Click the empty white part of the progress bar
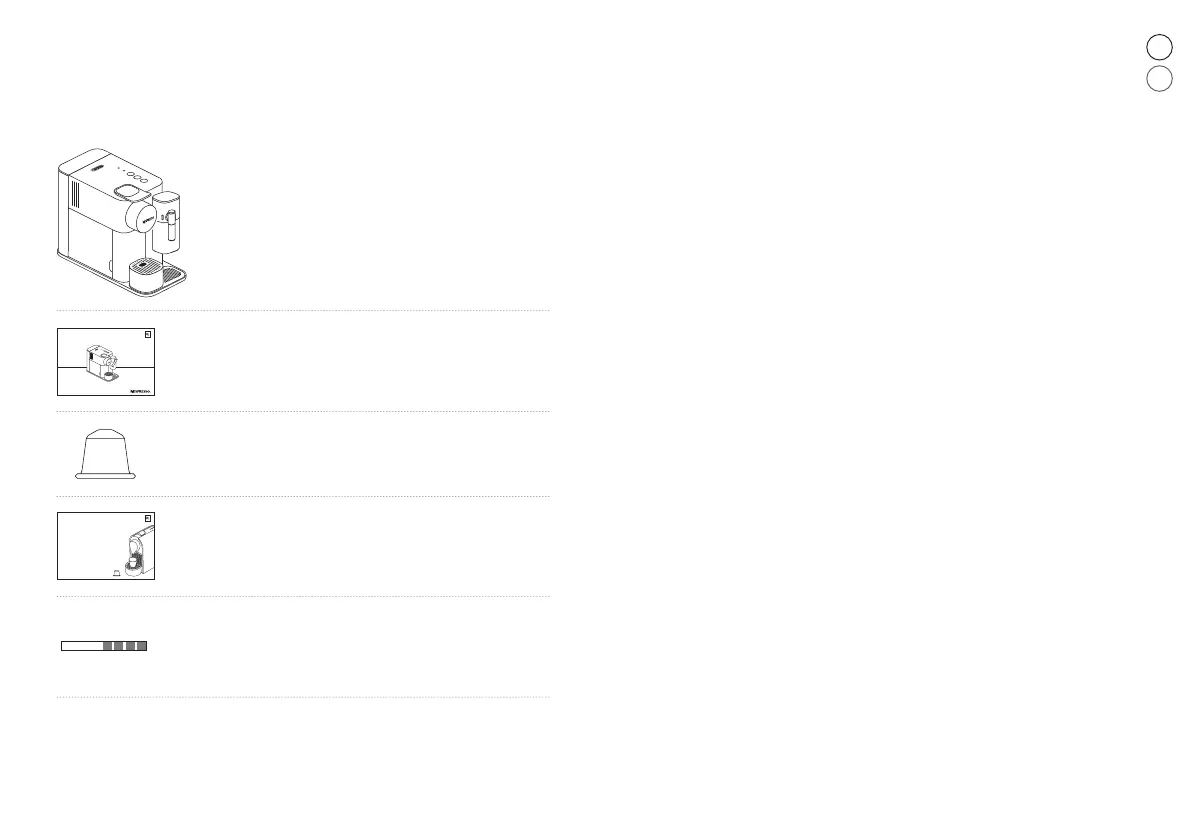Screen dimensions: 1191x839 (82, 646)
